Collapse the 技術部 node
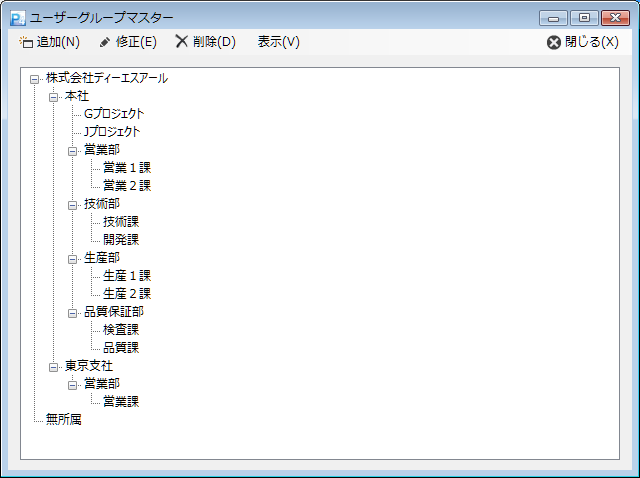The height and width of the screenshot is (478, 640). (73, 205)
